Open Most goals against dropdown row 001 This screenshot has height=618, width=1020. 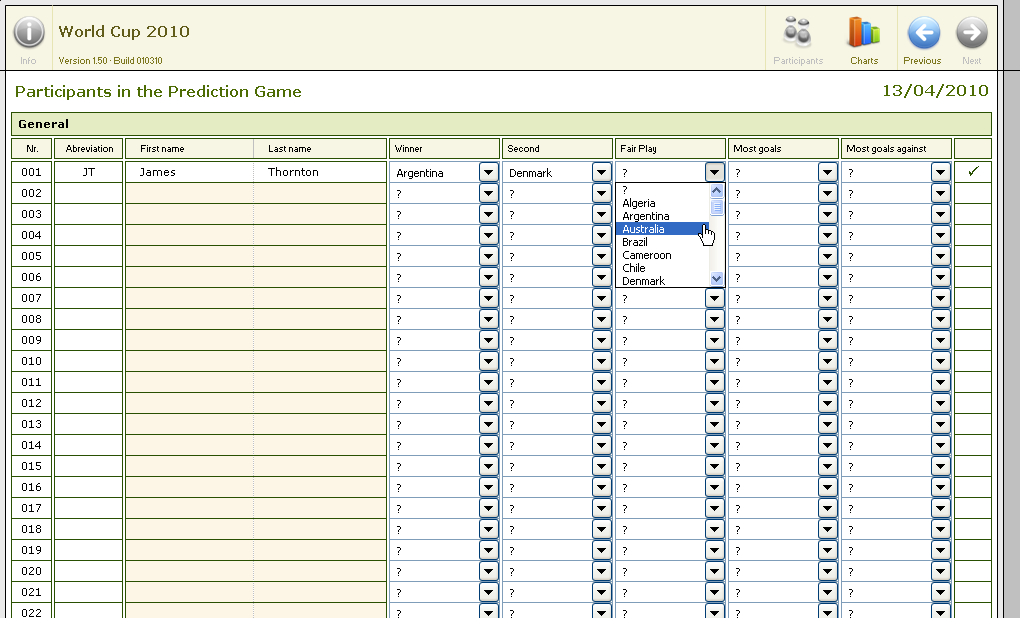point(940,172)
